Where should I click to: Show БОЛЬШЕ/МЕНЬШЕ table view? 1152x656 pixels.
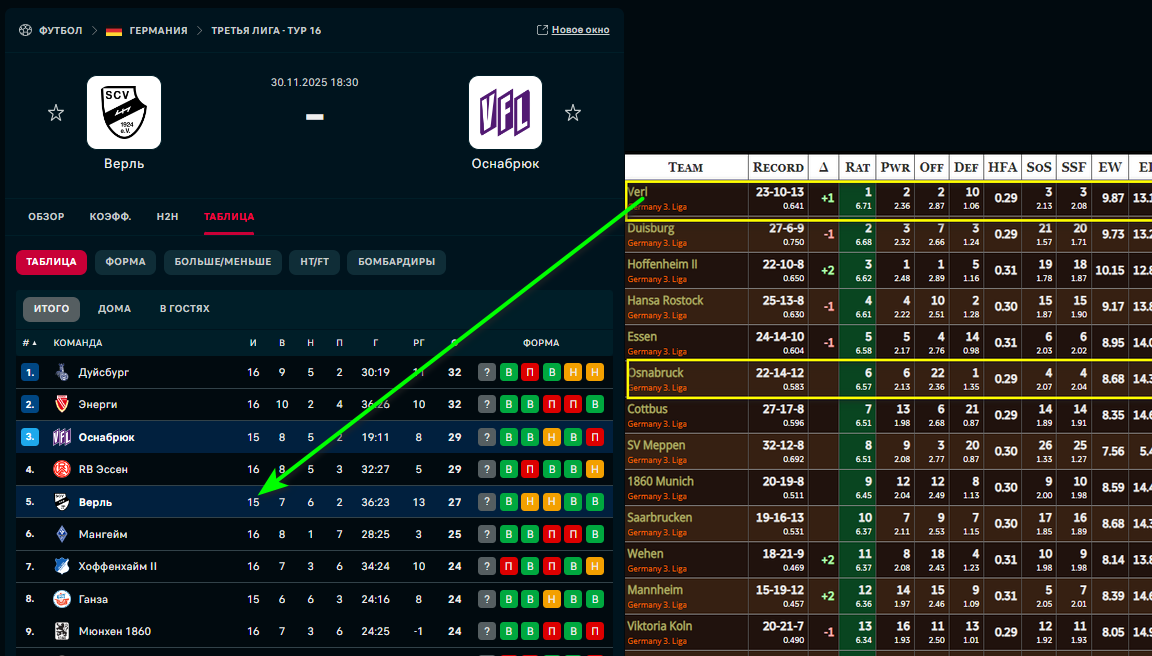pos(222,262)
